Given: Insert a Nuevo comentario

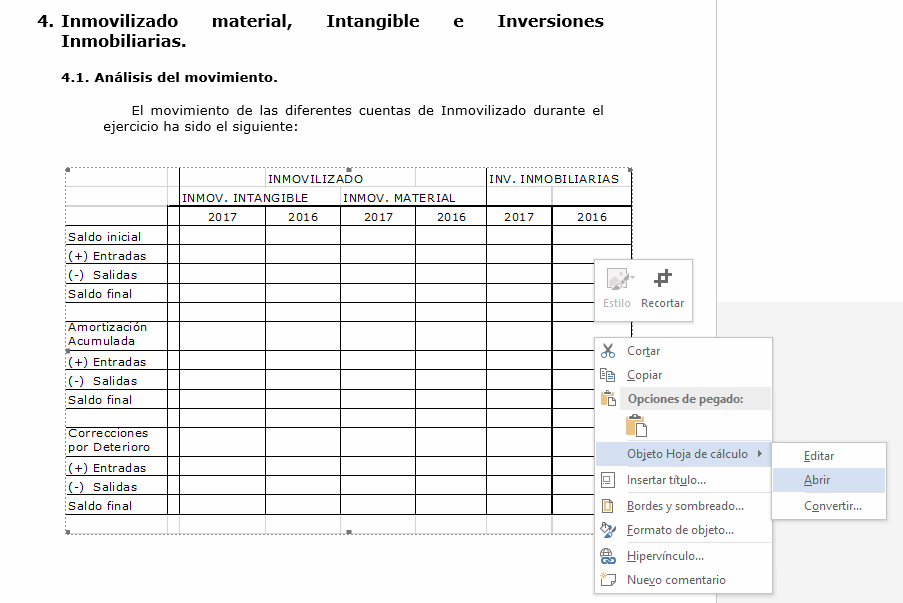Looking at the screenshot, I should pos(675,580).
